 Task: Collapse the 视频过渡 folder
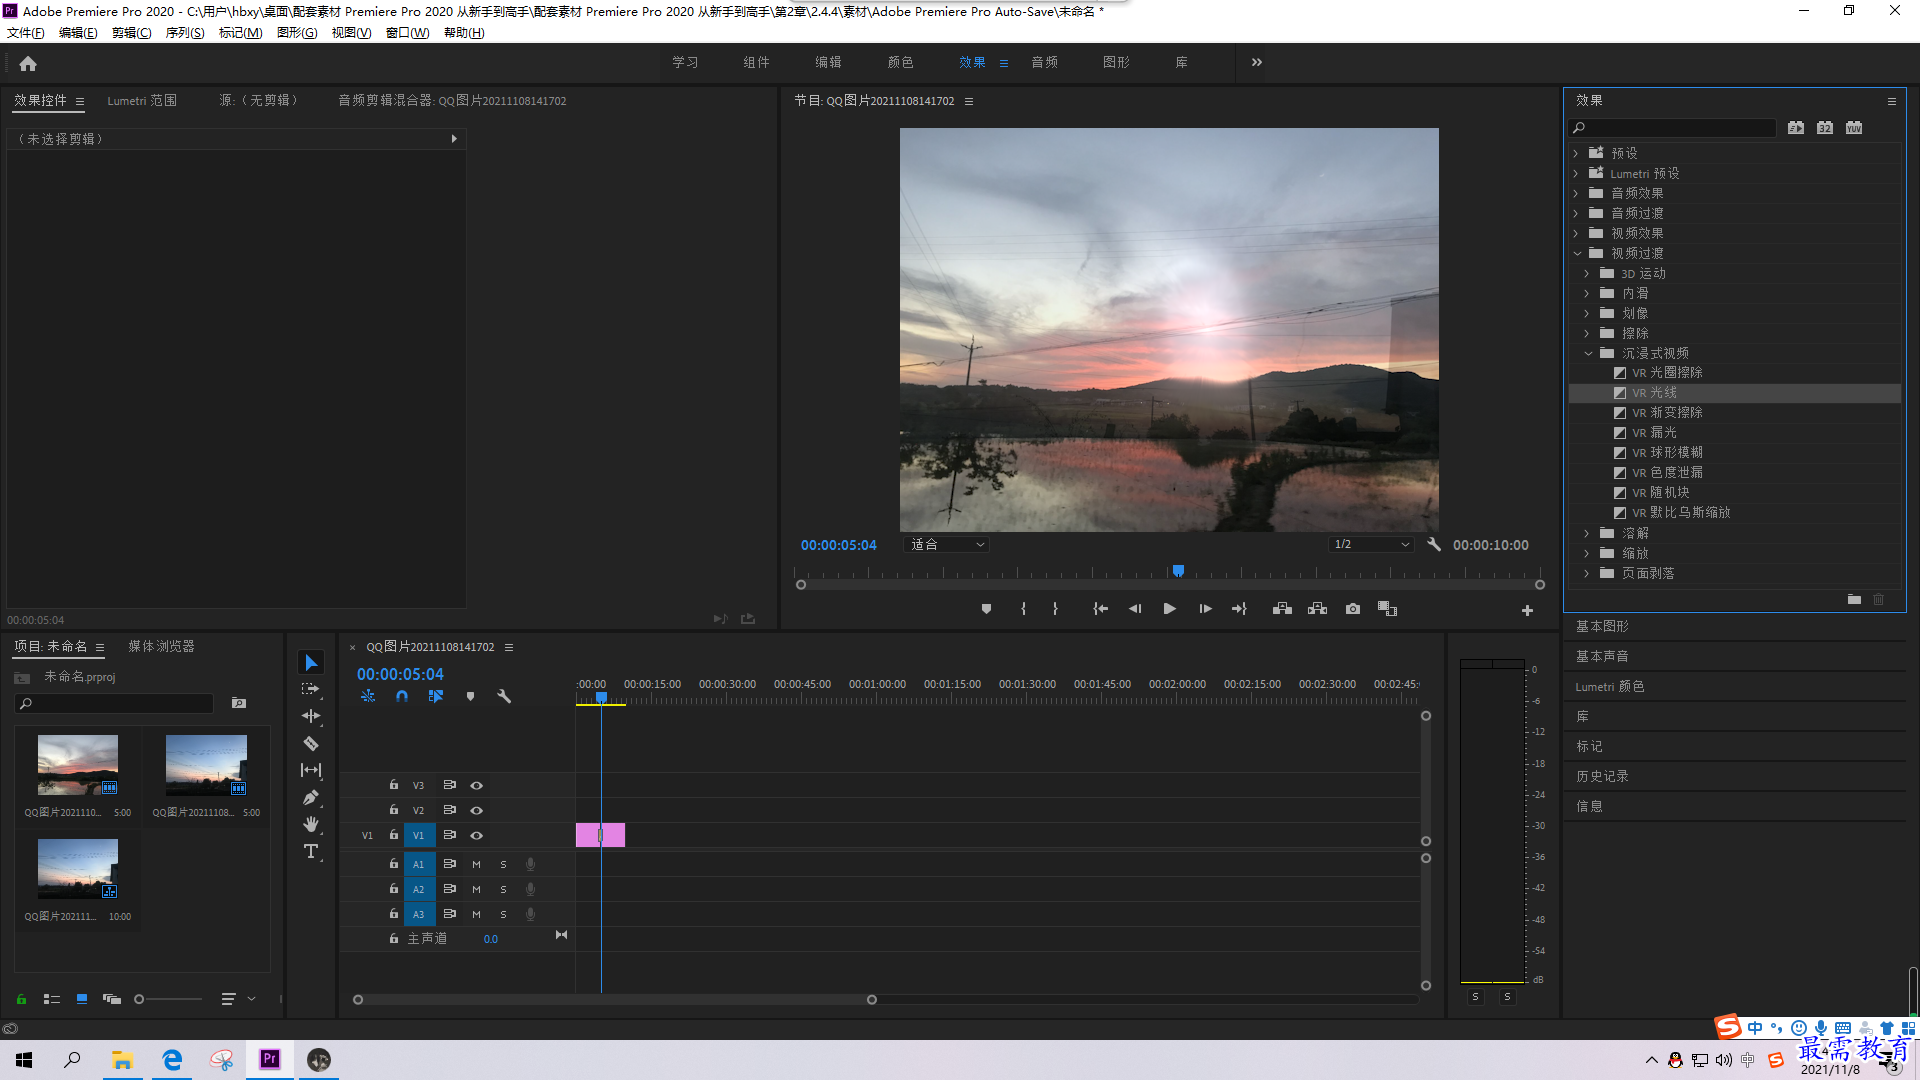[1577, 253]
